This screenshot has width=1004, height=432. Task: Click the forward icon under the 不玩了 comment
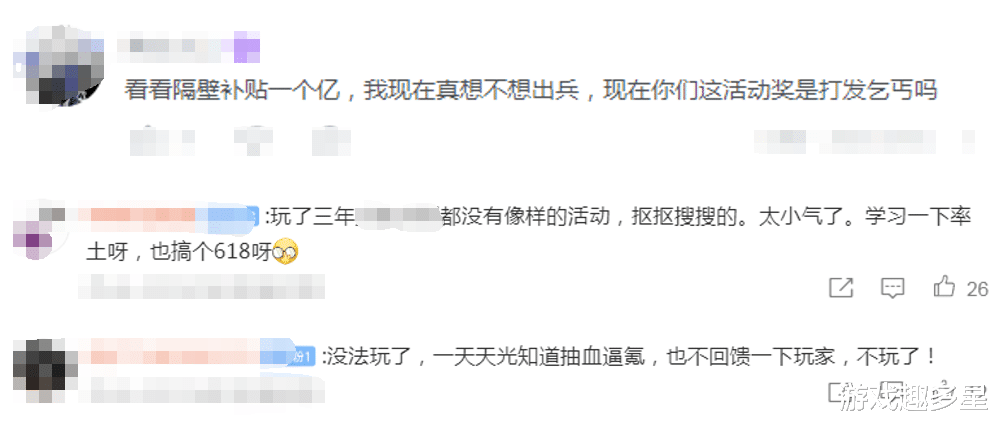841,392
